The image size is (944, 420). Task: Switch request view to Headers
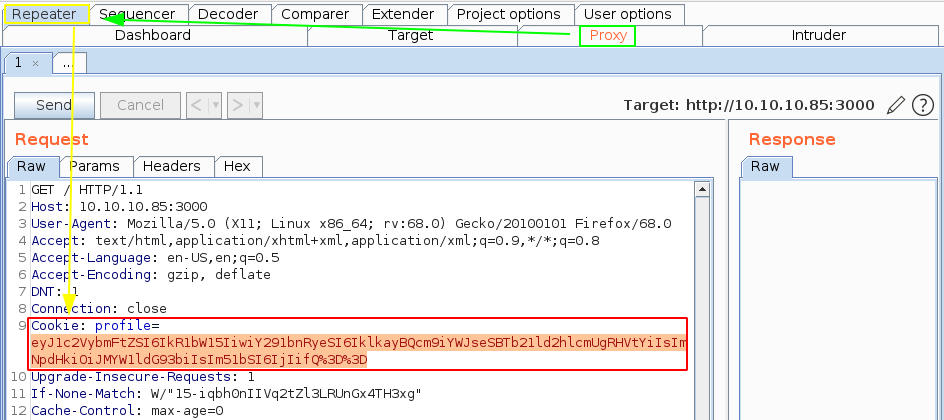171,166
